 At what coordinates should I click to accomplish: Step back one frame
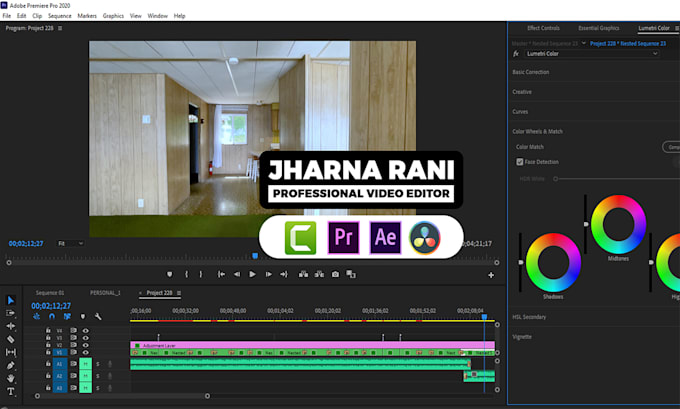pos(237,274)
